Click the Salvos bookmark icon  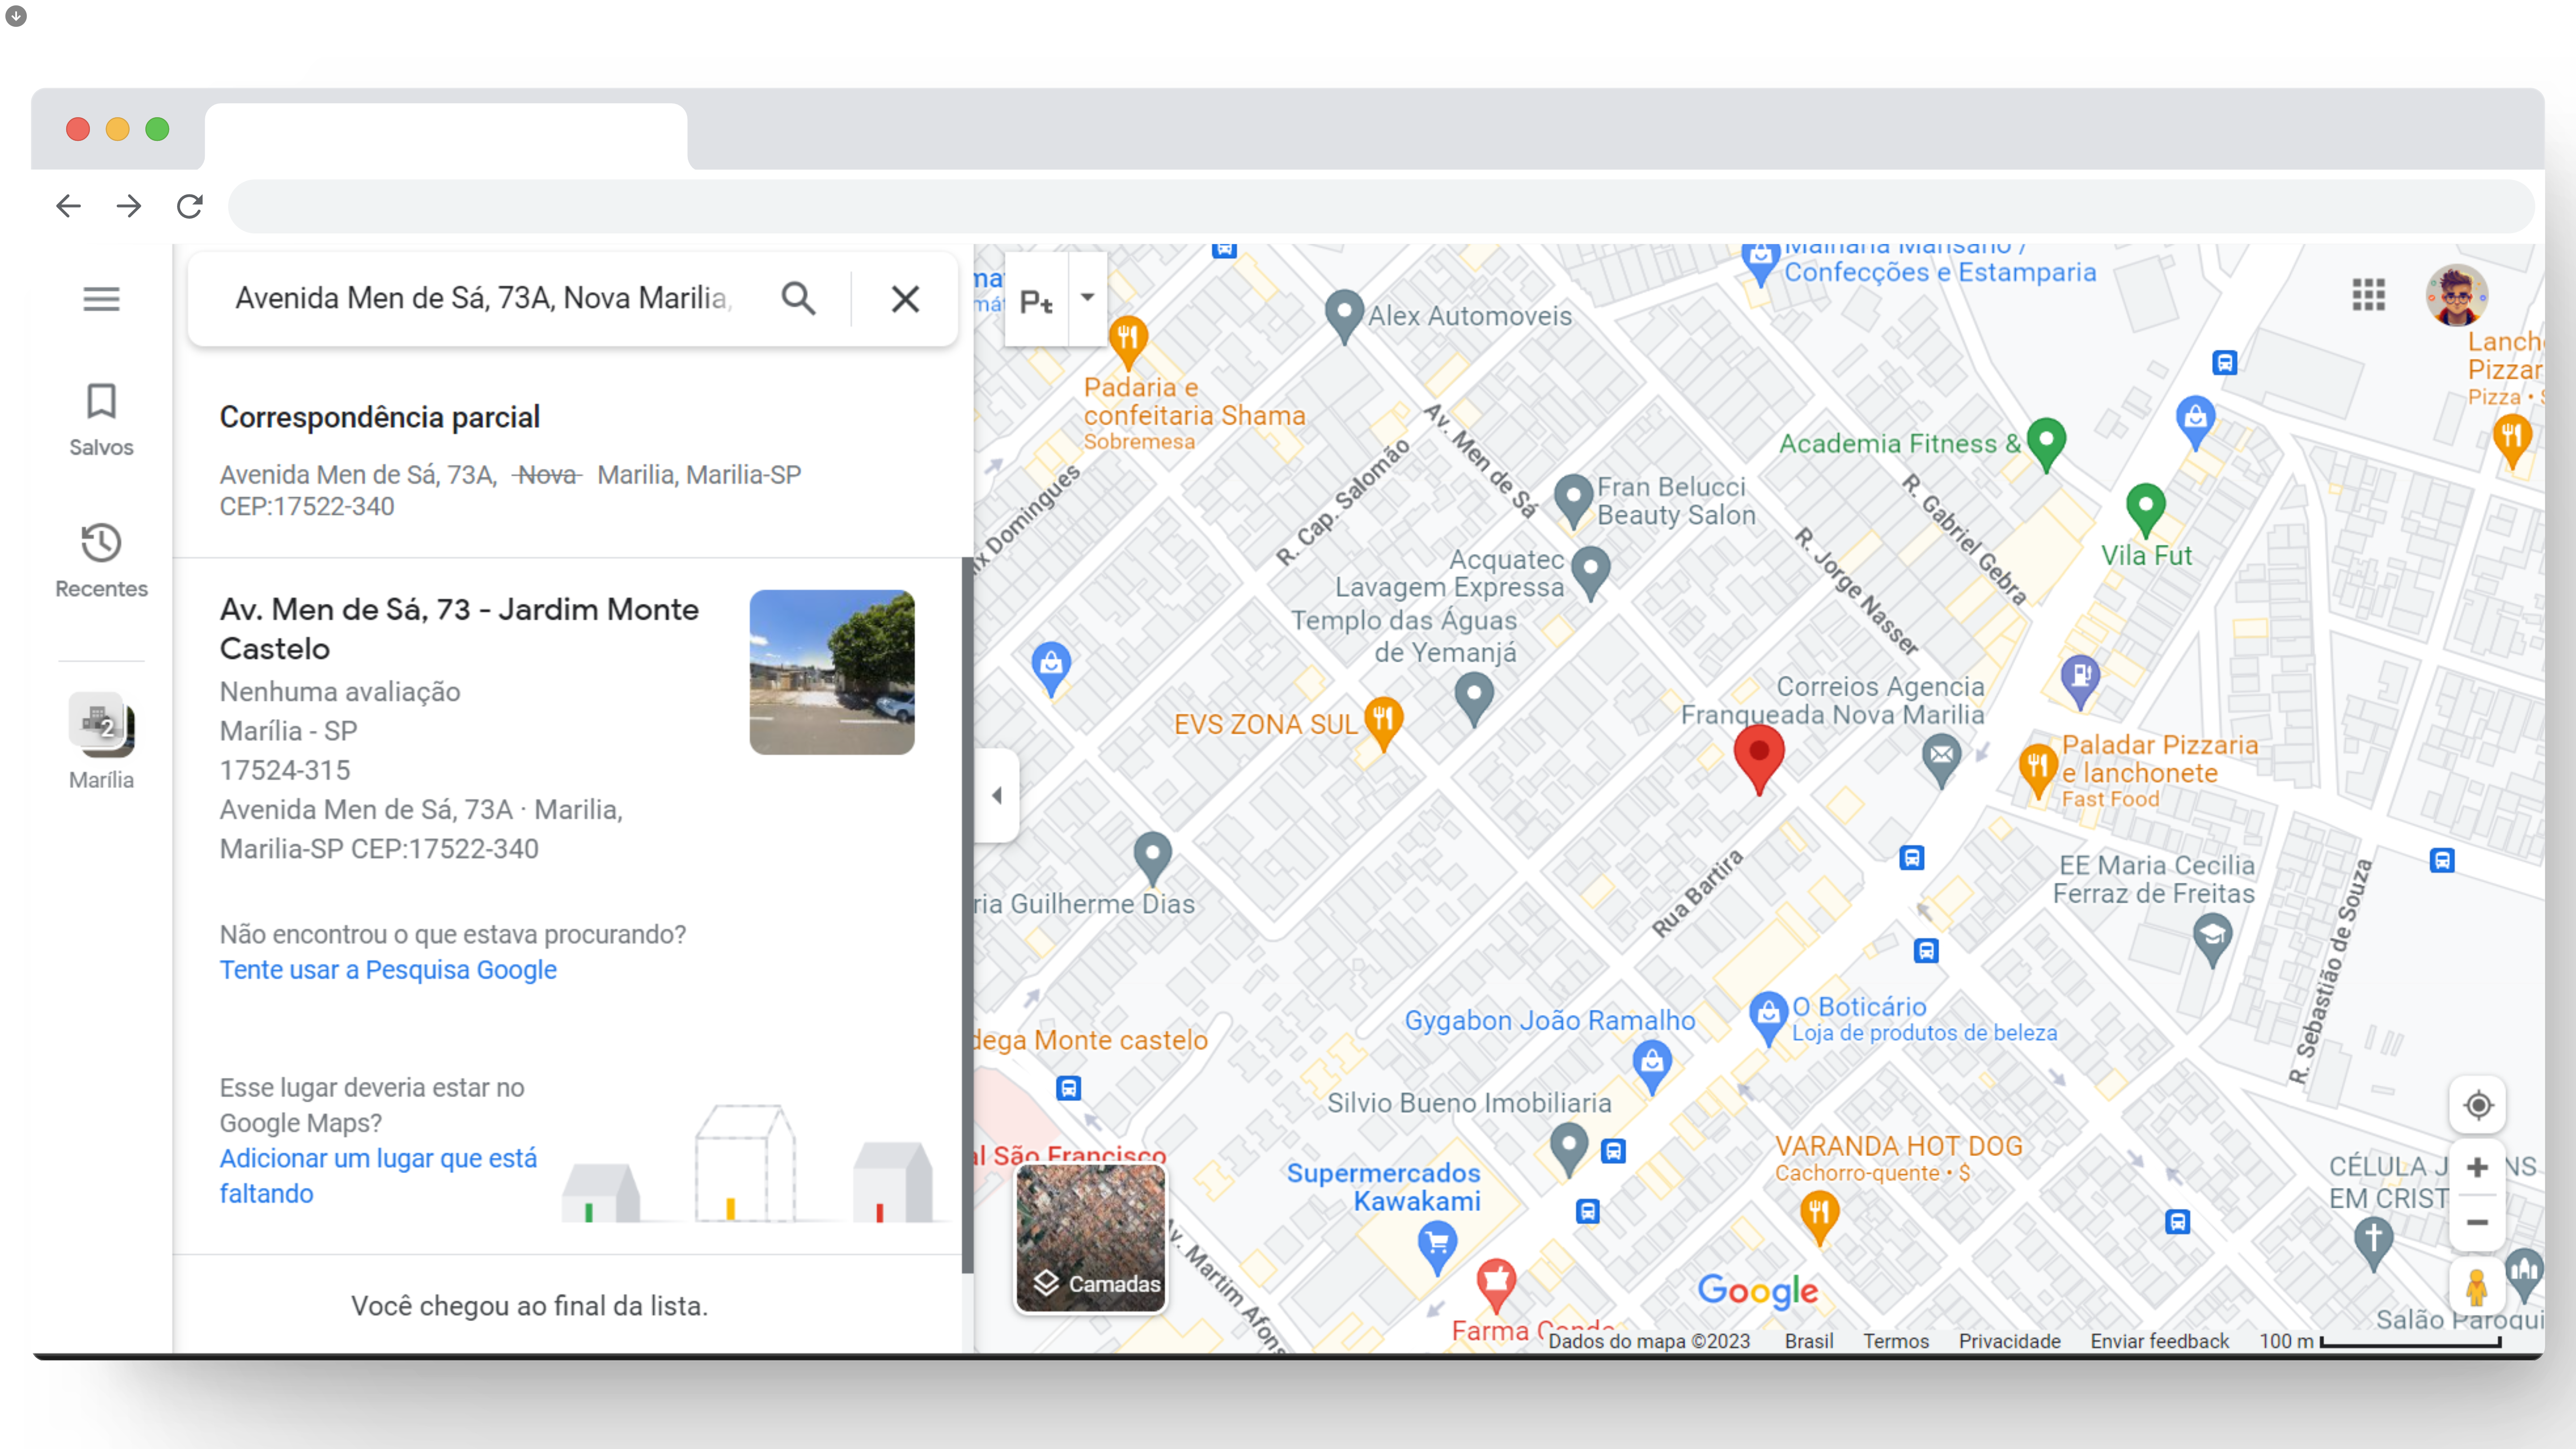coord(101,402)
